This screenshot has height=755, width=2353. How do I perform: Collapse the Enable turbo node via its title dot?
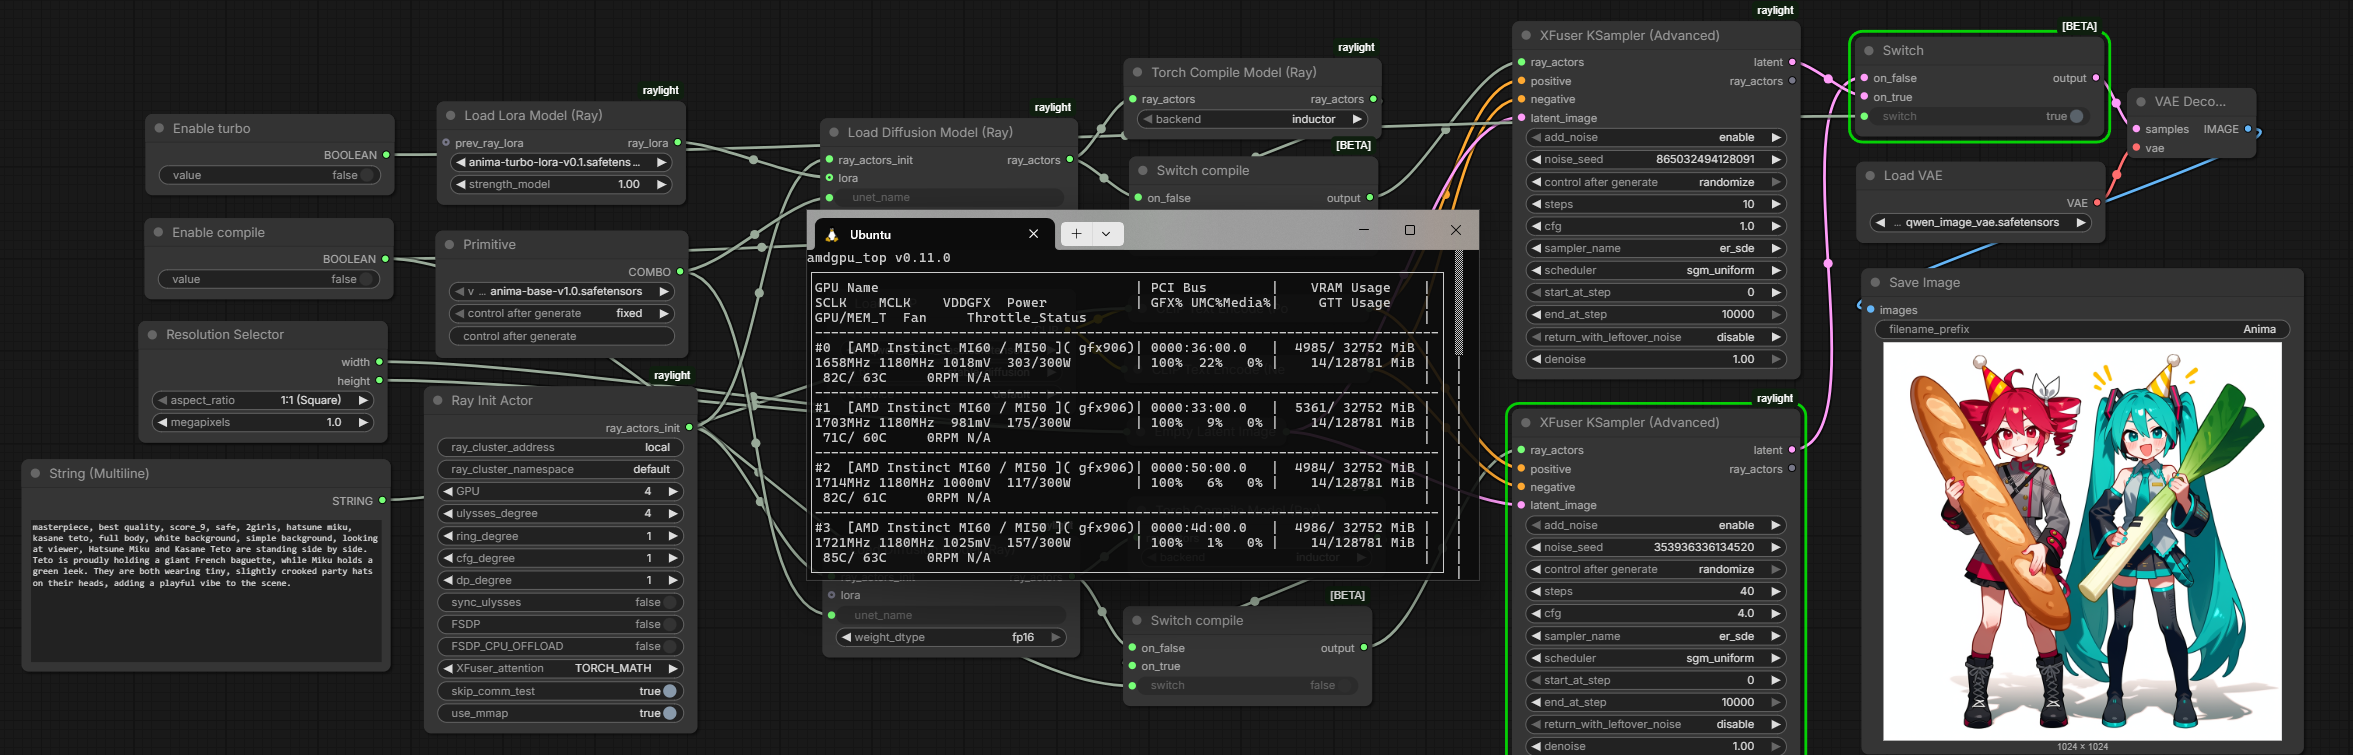159,128
